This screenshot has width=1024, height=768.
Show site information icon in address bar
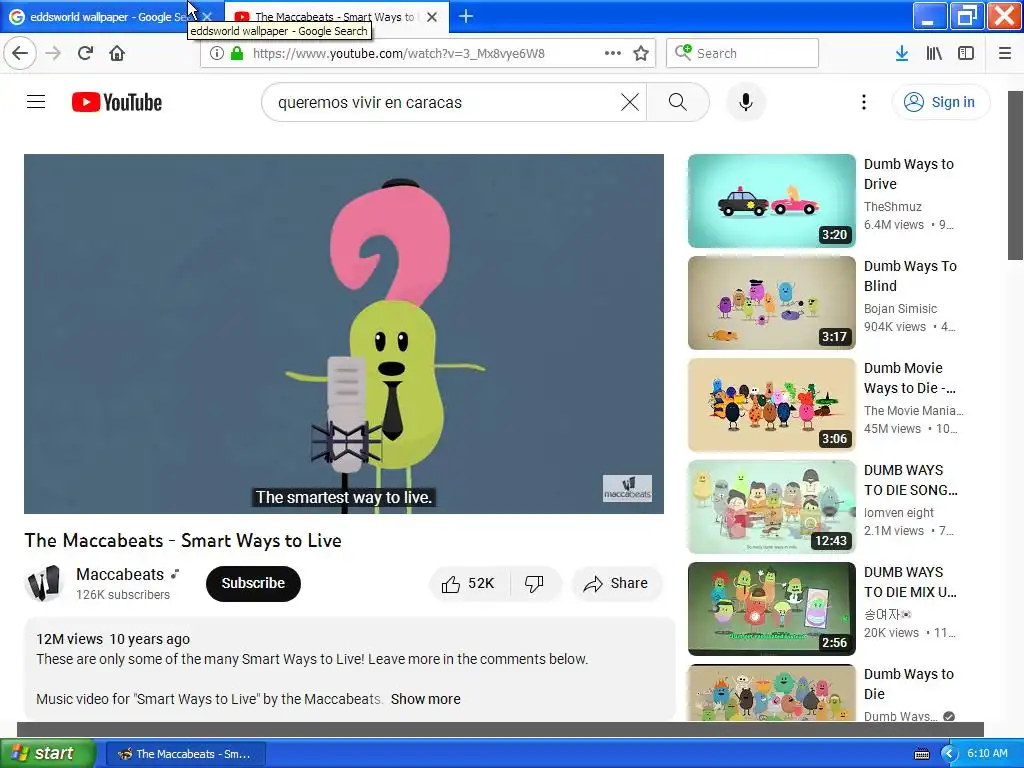217,53
